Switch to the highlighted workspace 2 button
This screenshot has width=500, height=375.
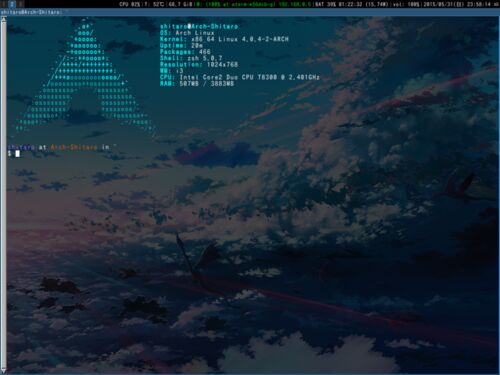pyautogui.click(x=12, y=4)
